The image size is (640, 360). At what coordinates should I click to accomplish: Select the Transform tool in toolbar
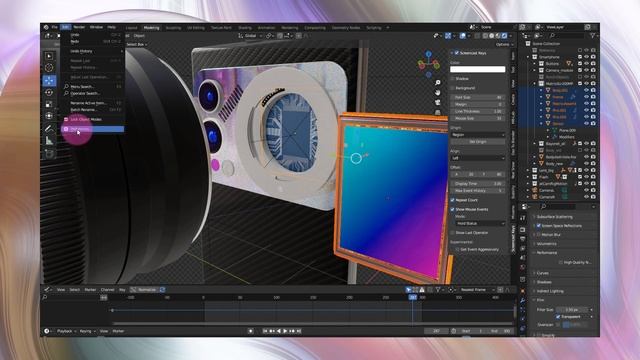pos(49,116)
